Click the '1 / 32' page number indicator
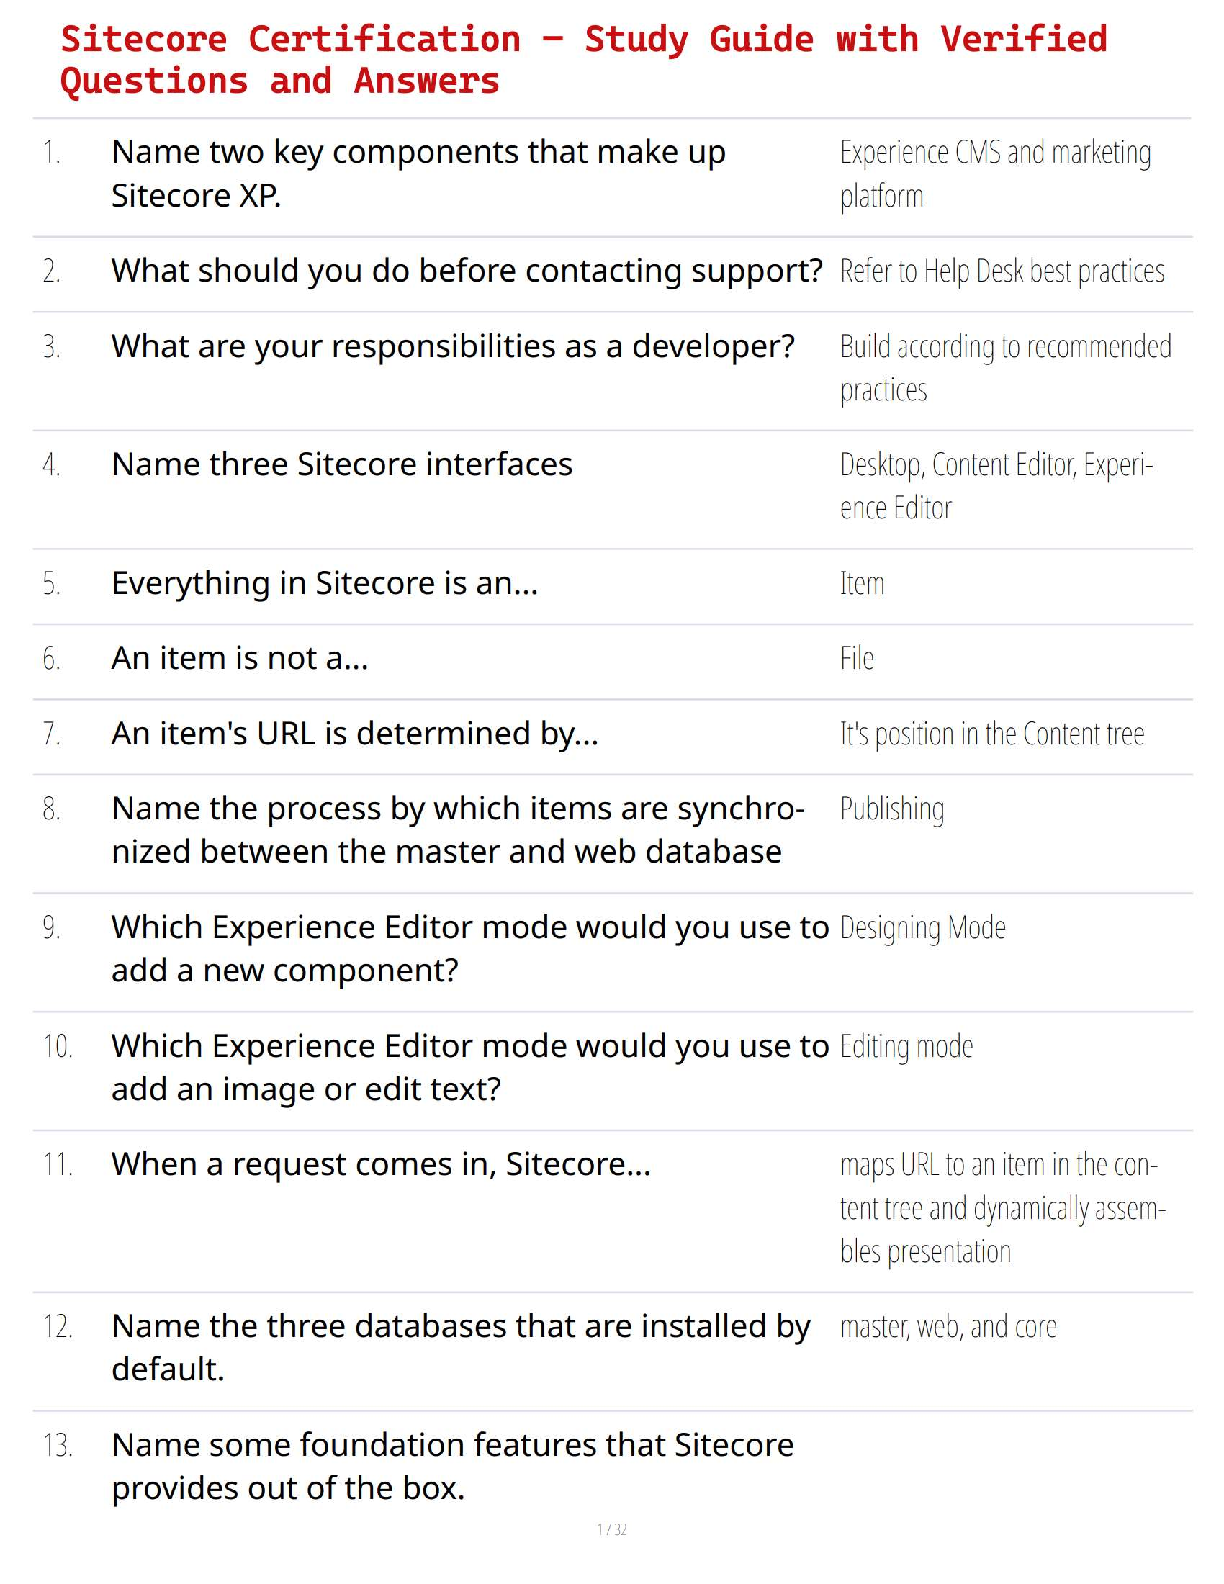This screenshot has width=1224, height=1584. (x=612, y=1529)
